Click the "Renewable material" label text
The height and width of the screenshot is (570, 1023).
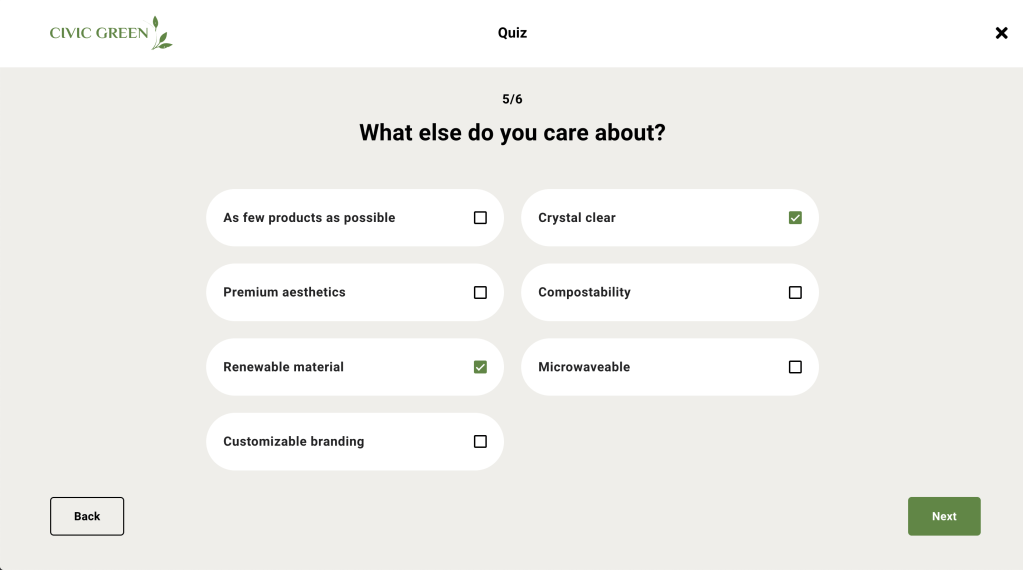tap(283, 367)
